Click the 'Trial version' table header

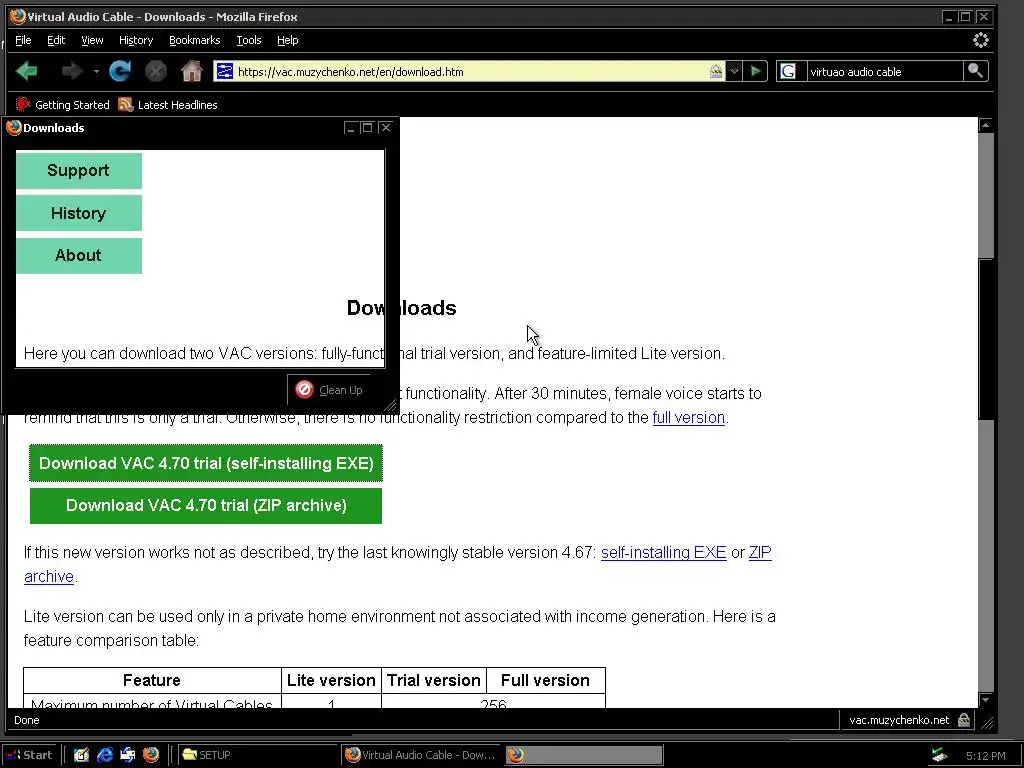pos(434,680)
